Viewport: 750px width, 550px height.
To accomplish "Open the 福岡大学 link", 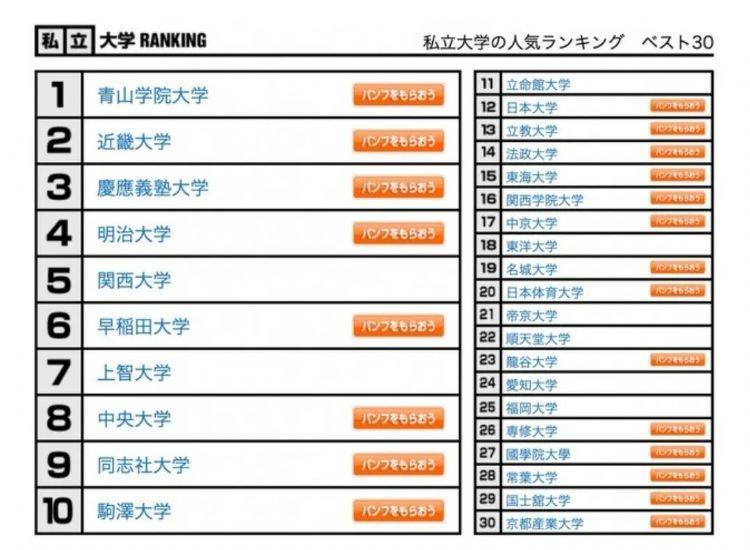I will pyautogui.click(x=531, y=408).
